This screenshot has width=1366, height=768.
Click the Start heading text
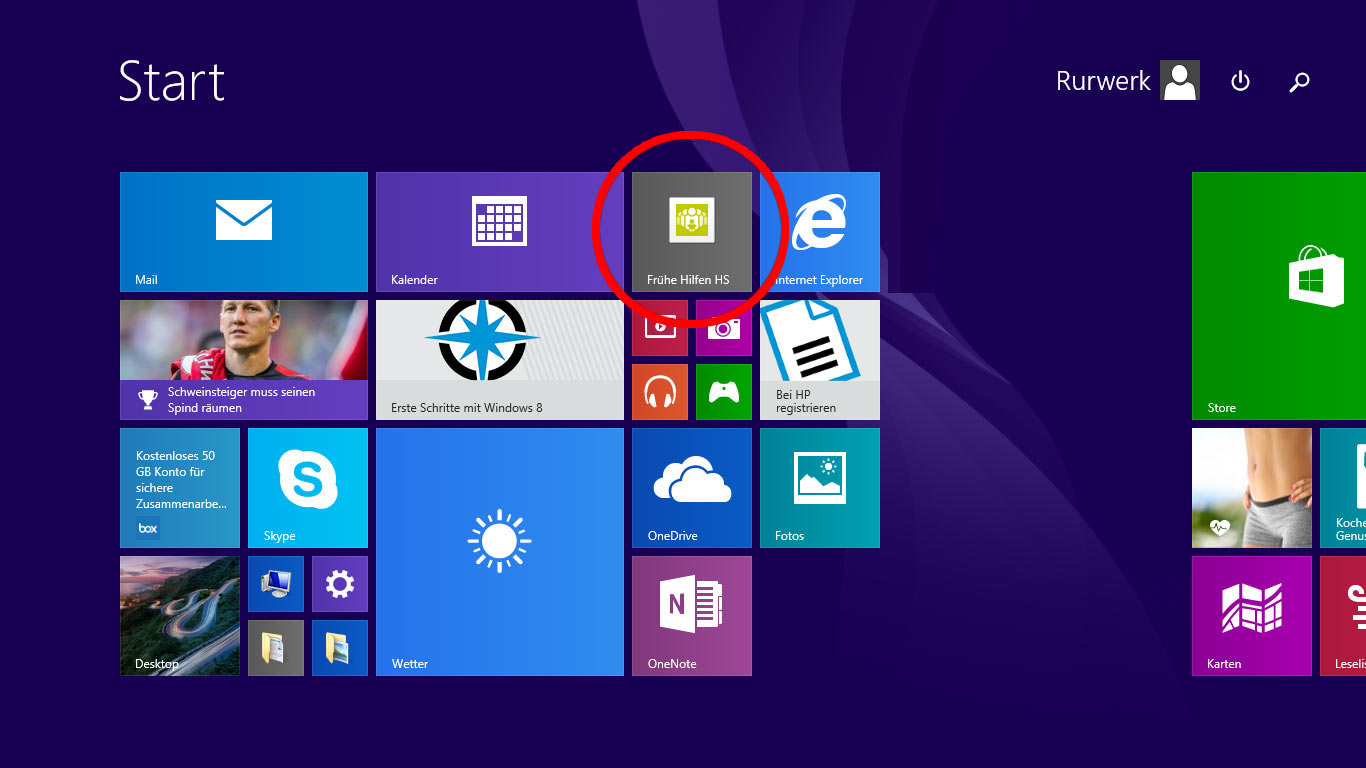pos(172,81)
